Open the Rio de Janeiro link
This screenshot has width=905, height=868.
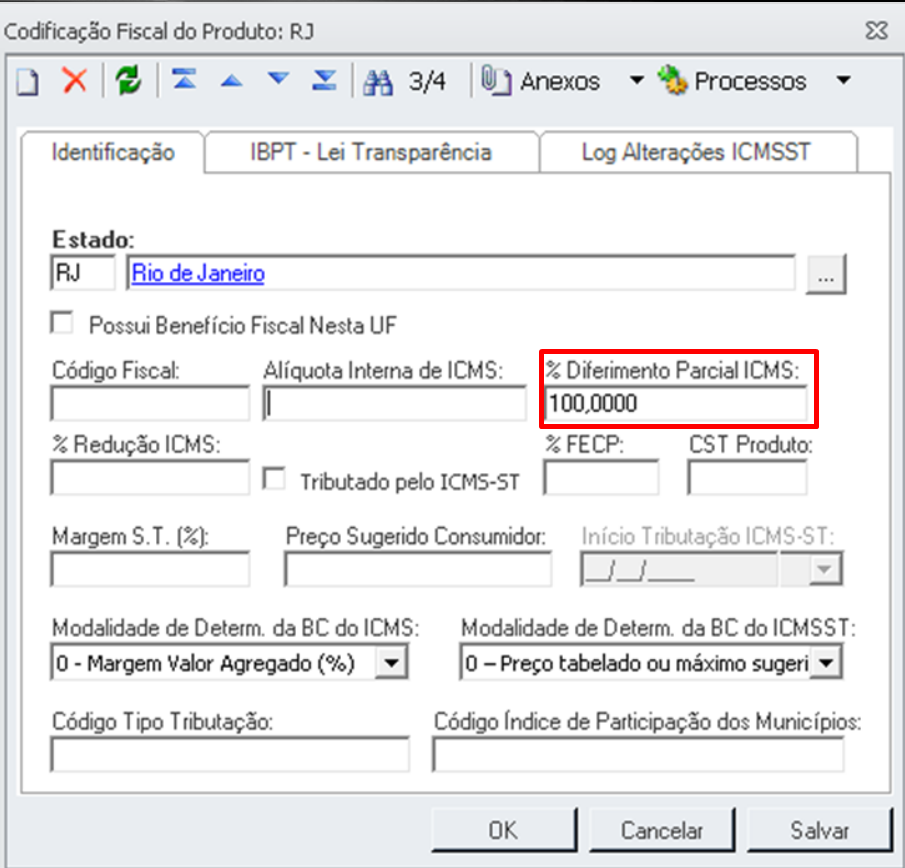point(198,273)
